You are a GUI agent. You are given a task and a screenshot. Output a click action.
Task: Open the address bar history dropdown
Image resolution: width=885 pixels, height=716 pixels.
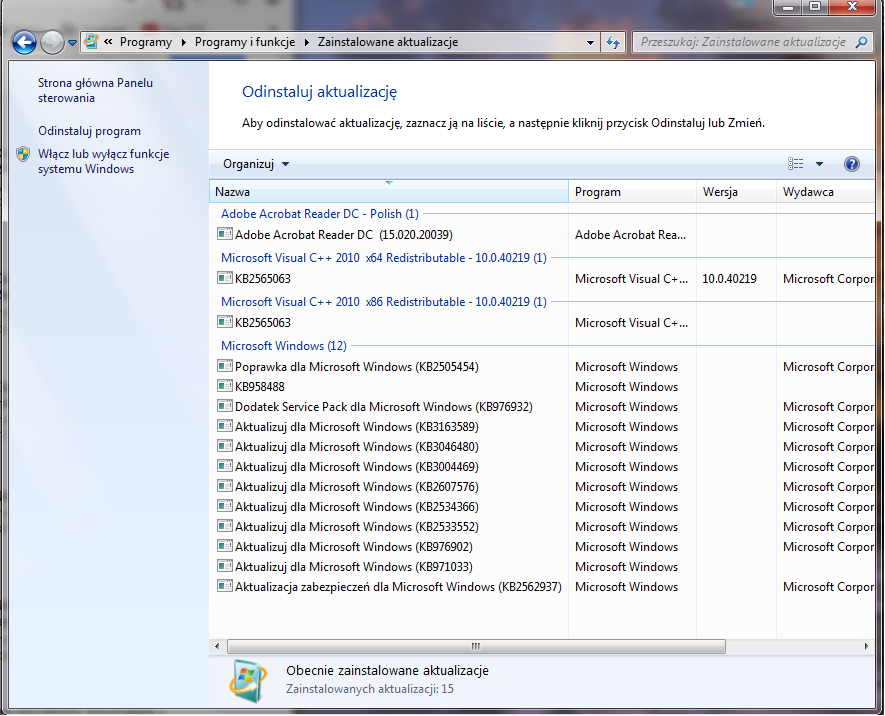(590, 43)
